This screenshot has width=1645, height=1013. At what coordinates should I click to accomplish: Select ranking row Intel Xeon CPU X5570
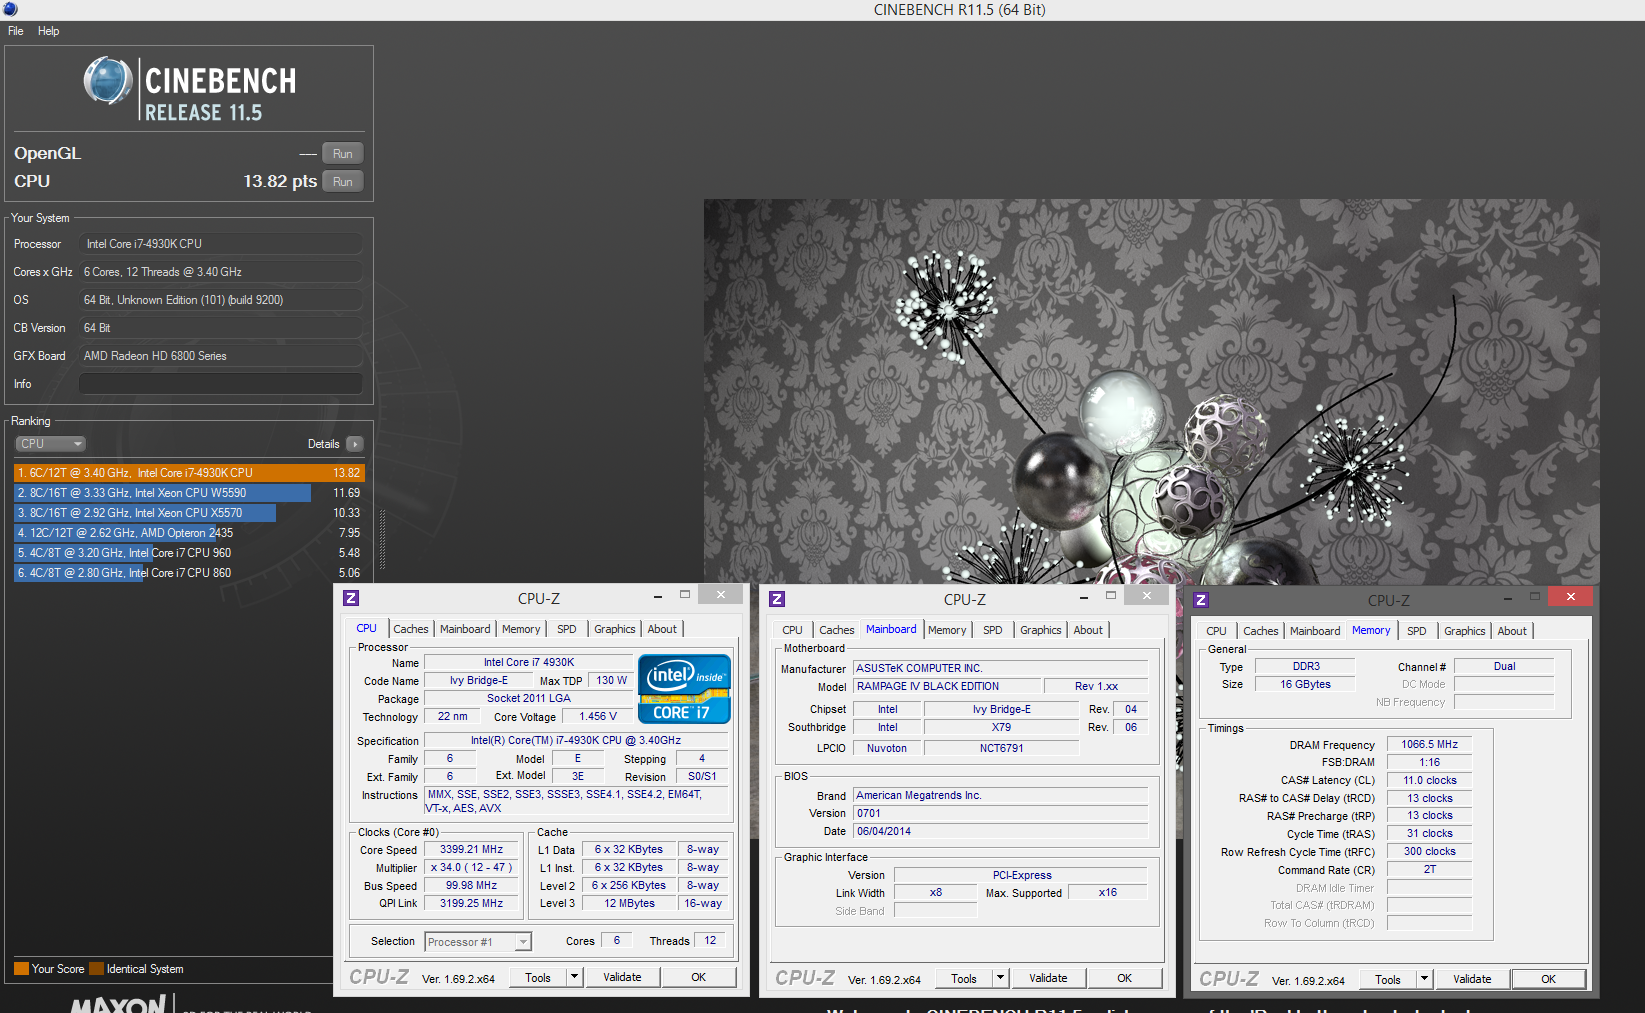(x=189, y=513)
